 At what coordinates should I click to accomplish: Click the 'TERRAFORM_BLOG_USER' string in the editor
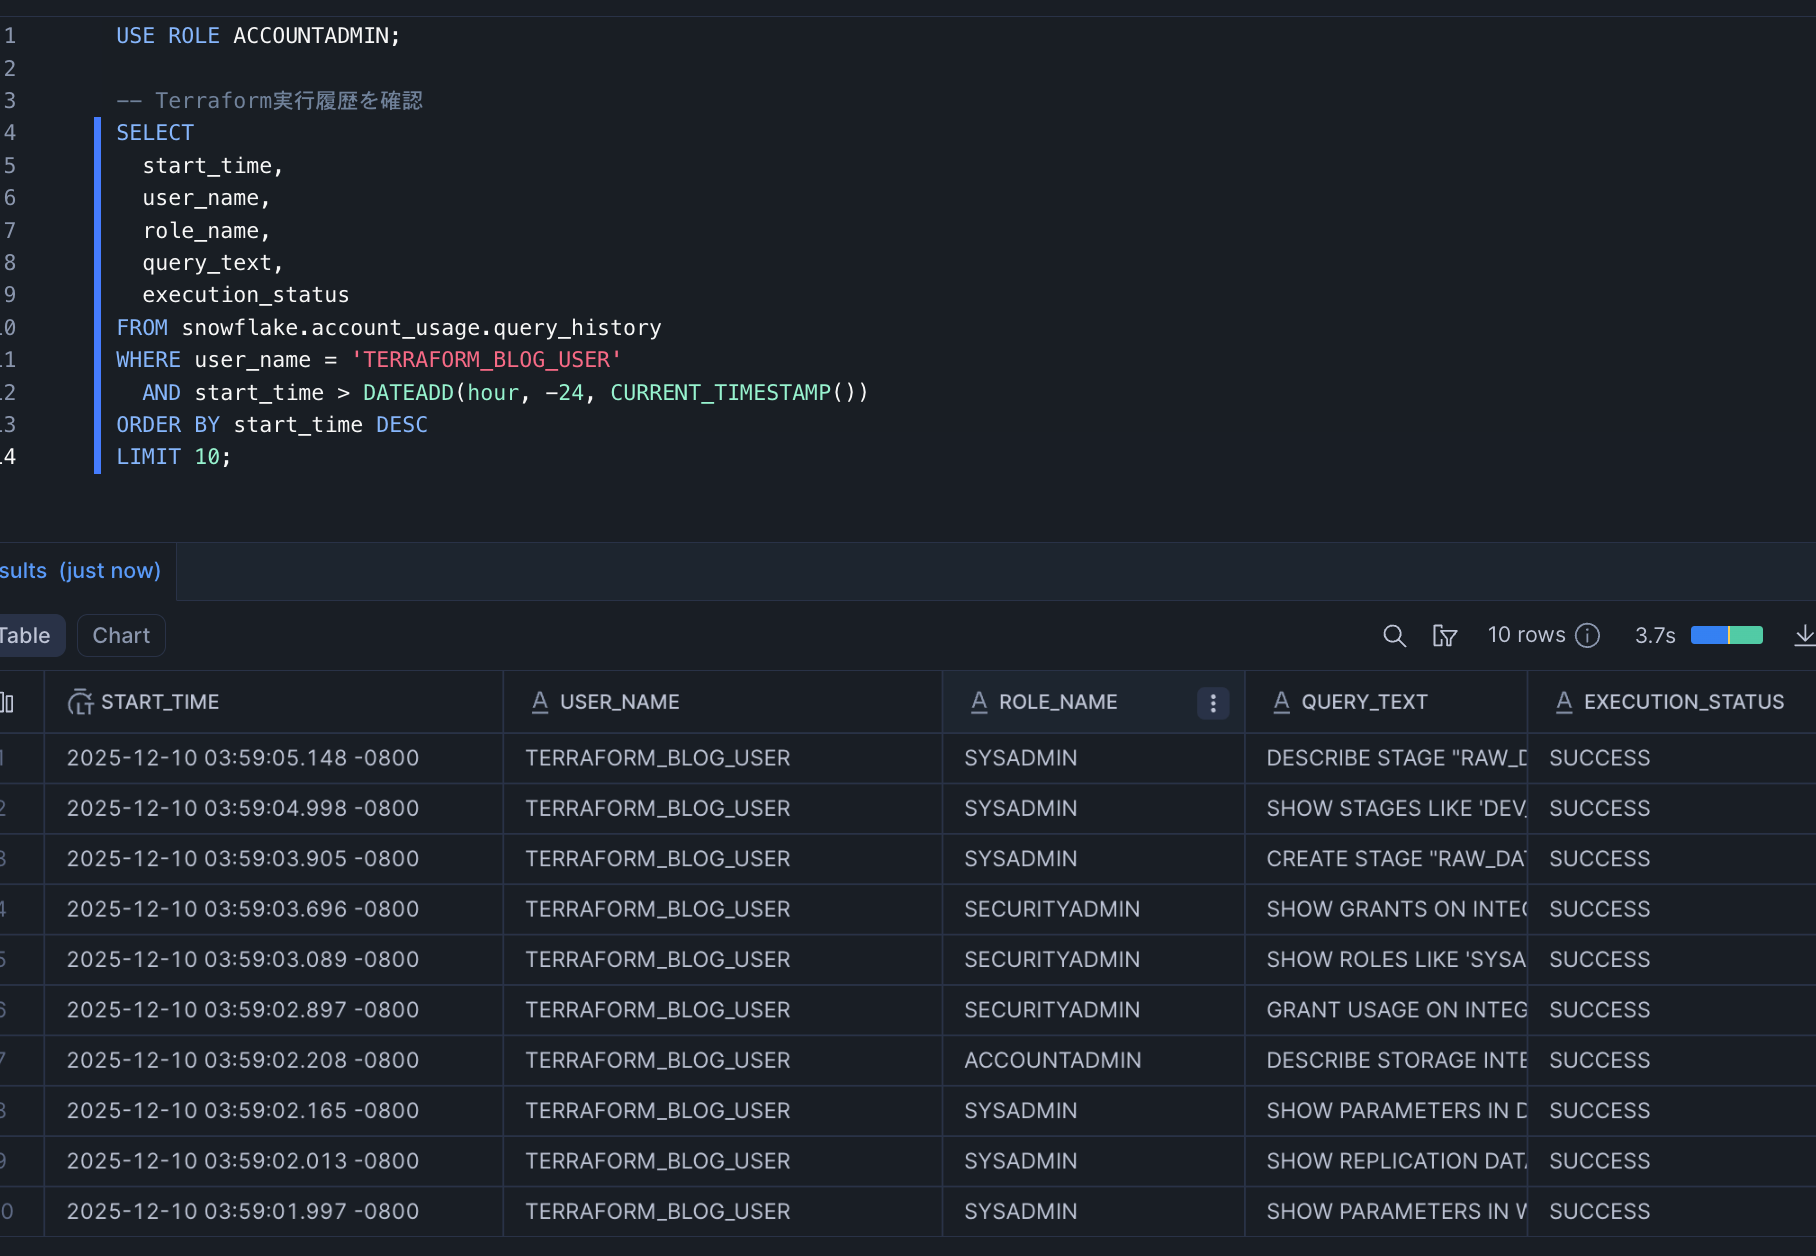(486, 360)
